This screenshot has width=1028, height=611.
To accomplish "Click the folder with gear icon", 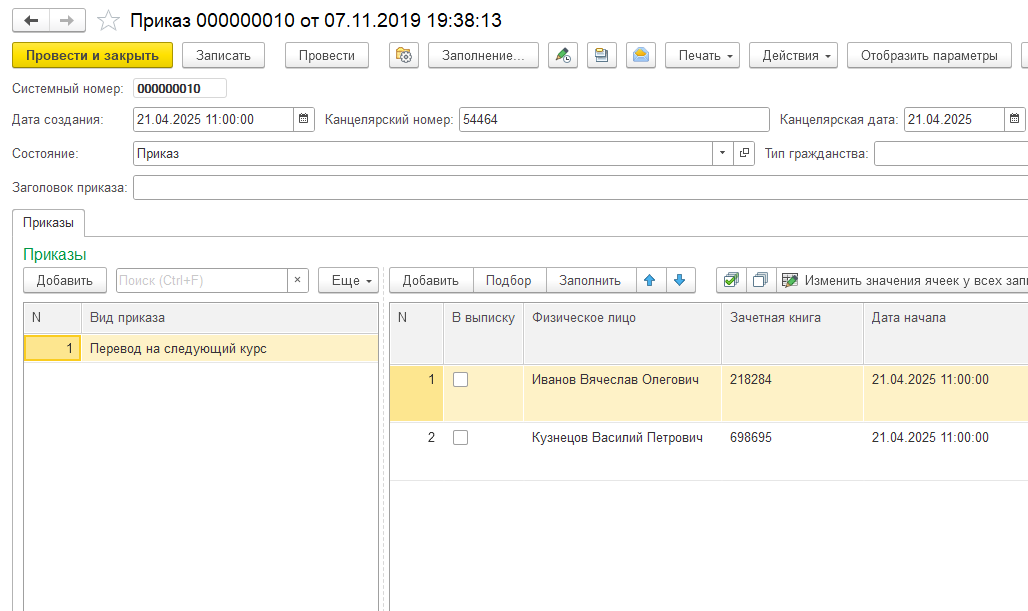I will (x=404, y=56).
